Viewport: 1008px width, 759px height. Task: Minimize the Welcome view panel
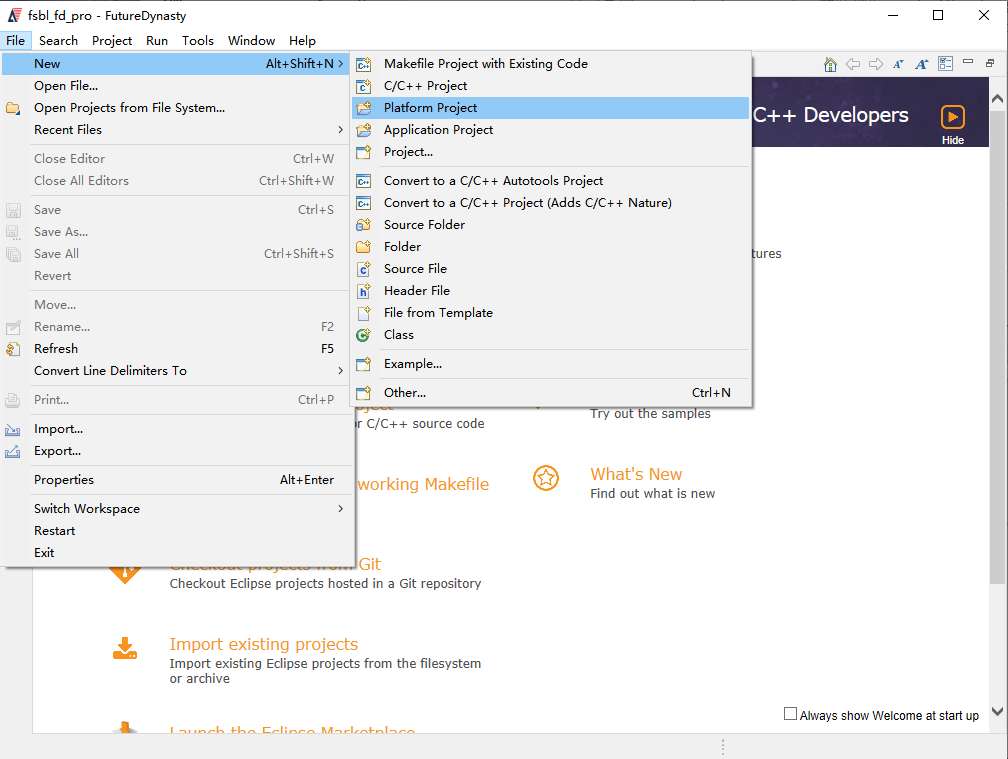pos(968,62)
